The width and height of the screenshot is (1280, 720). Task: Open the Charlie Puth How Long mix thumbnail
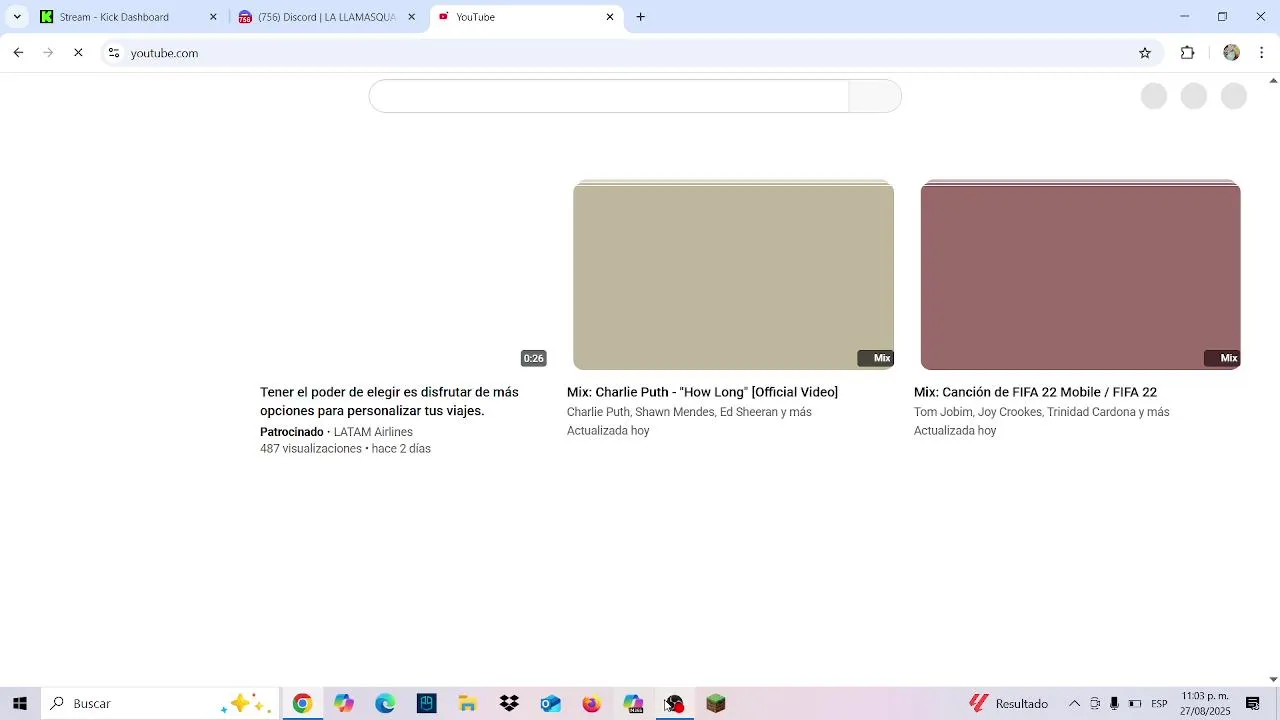click(733, 275)
